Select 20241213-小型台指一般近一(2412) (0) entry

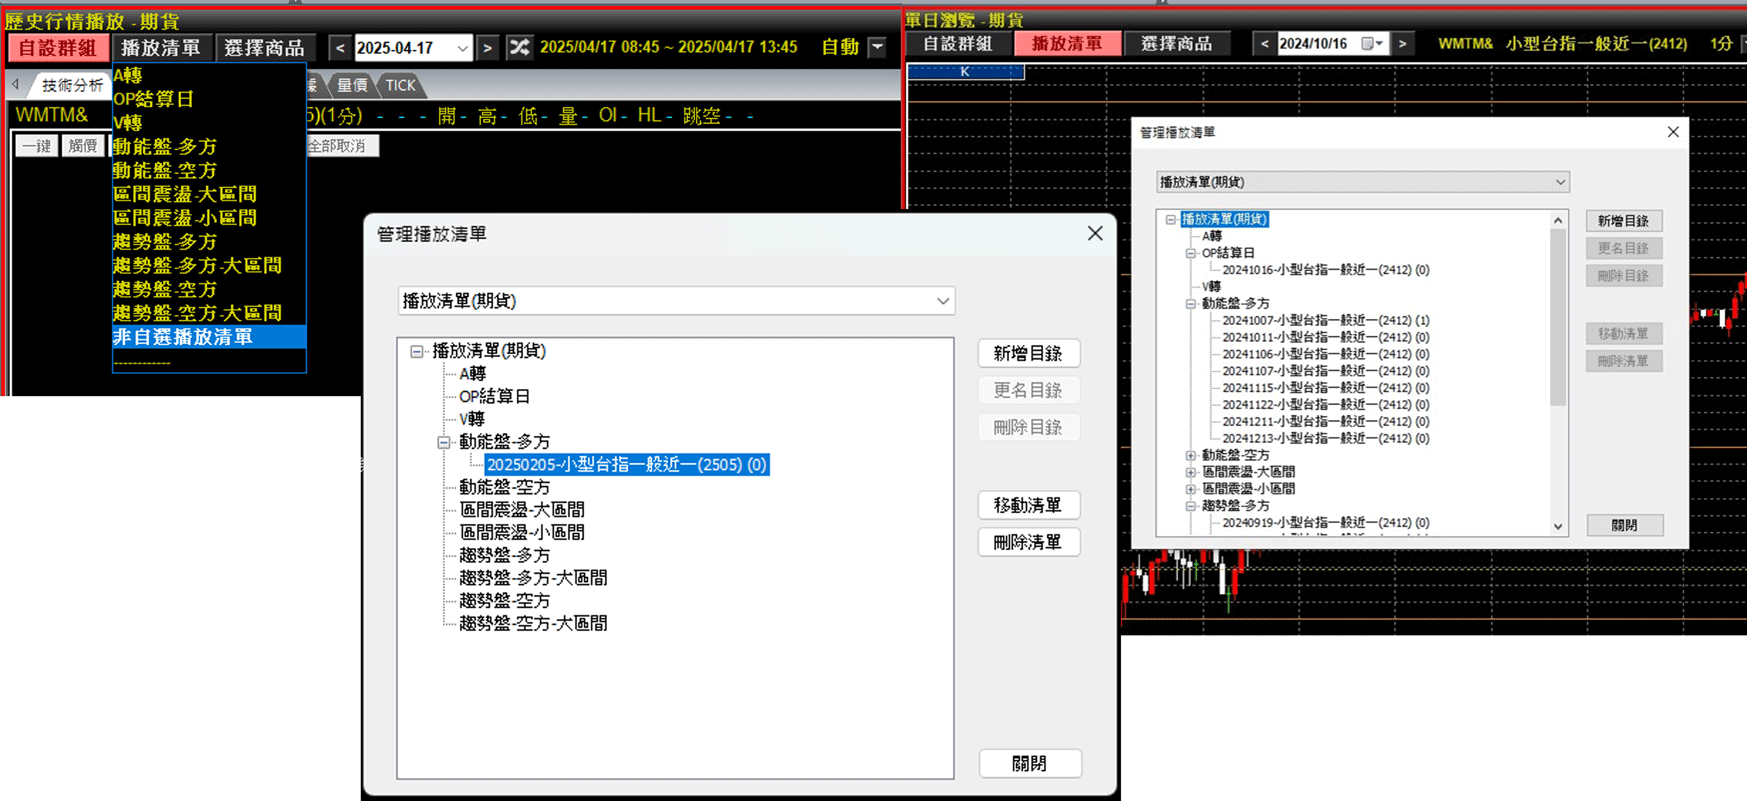tap(1325, 438)
